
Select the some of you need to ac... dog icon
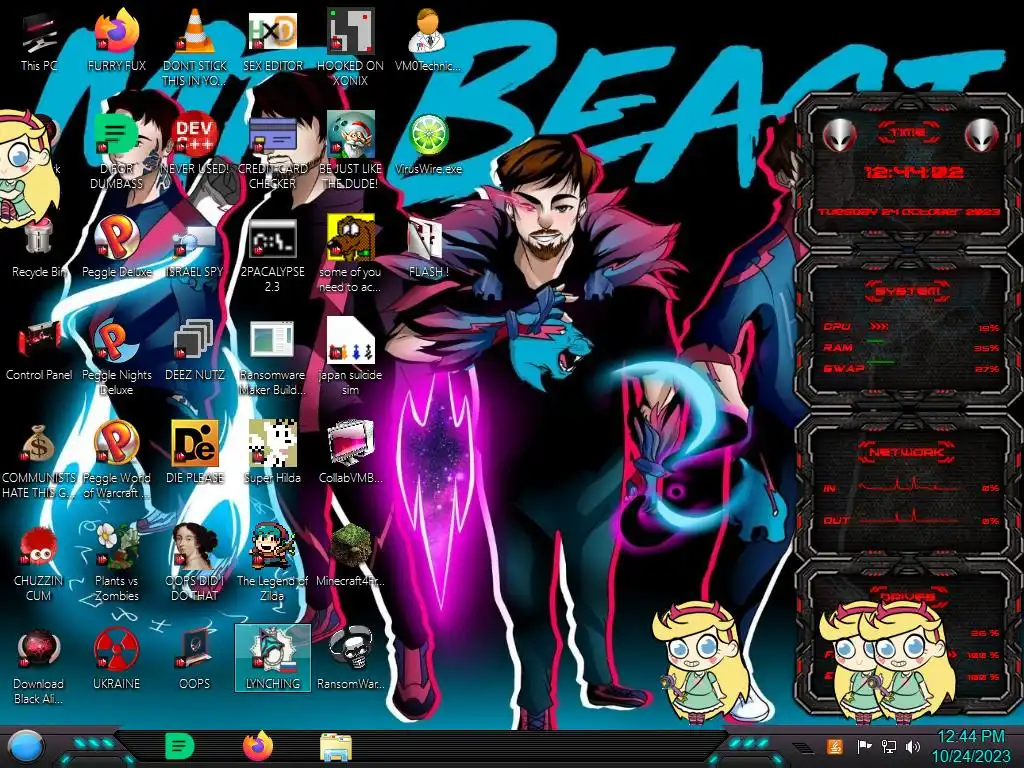coord(351,238)
